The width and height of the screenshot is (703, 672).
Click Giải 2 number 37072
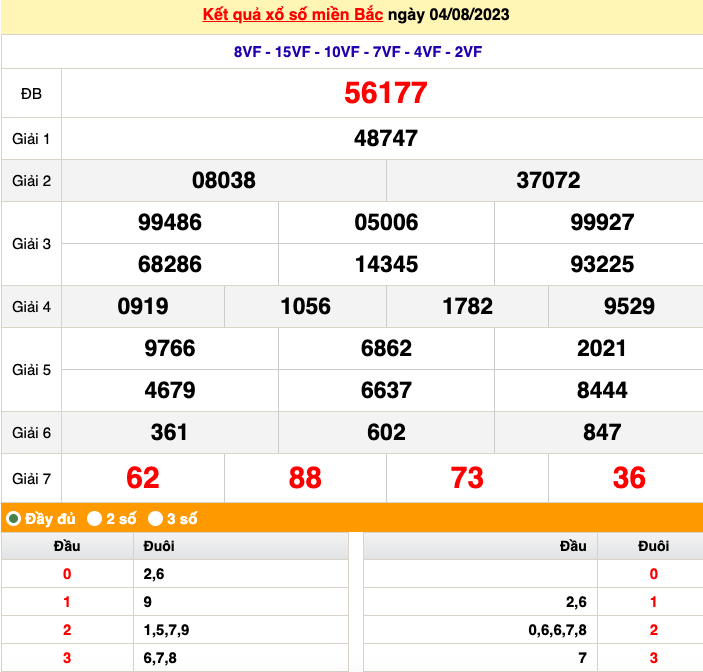(548, 180)
